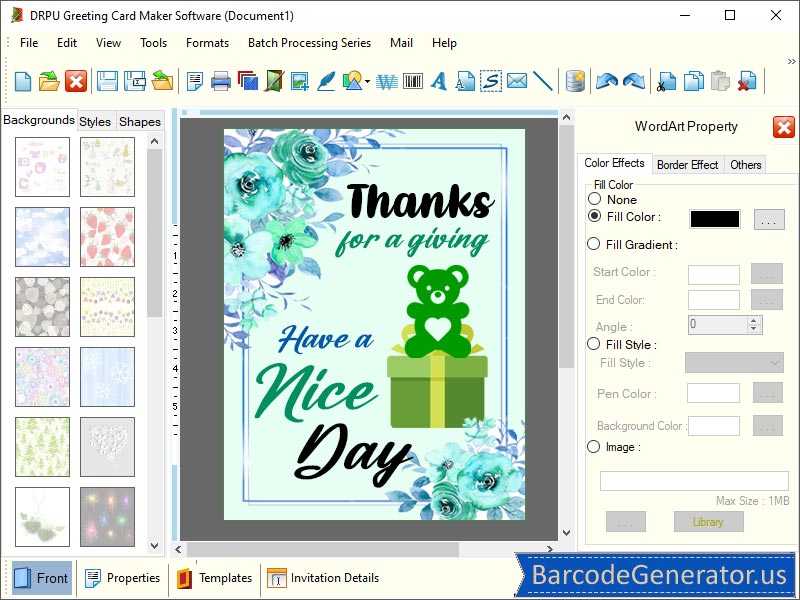800x600 pixels.
Task: Switch to the Shapes tab
Action: point(139,121)
